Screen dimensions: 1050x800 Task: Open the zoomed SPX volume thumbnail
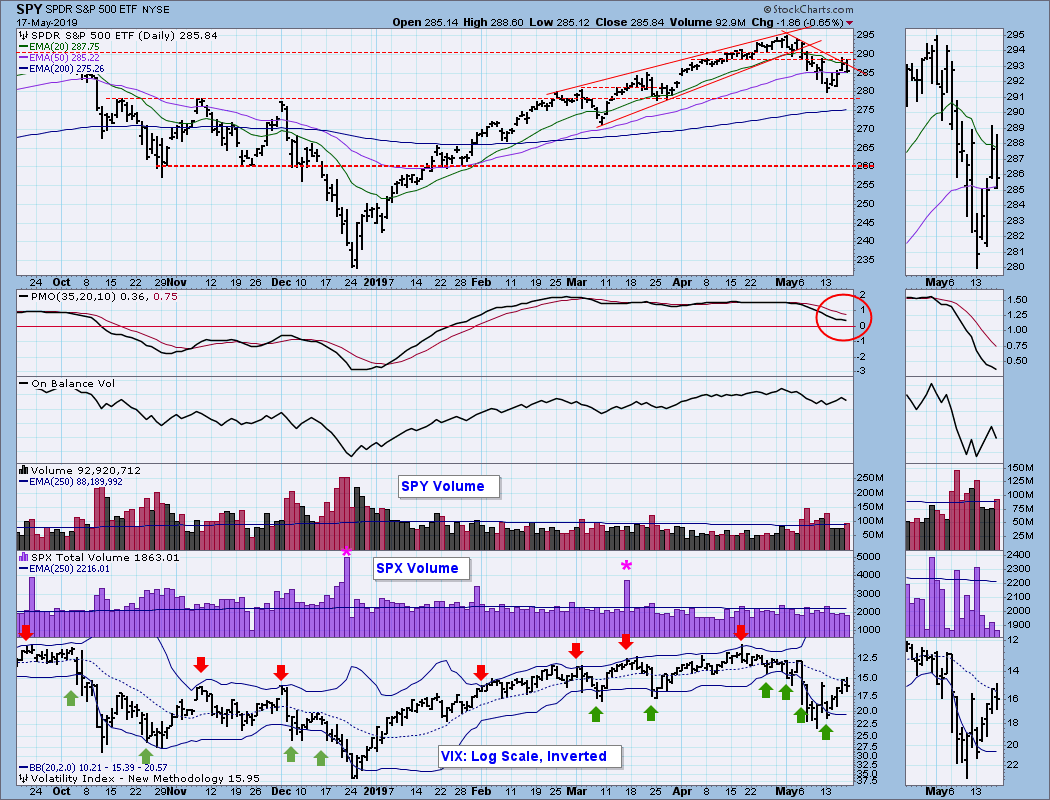[954, 594]
